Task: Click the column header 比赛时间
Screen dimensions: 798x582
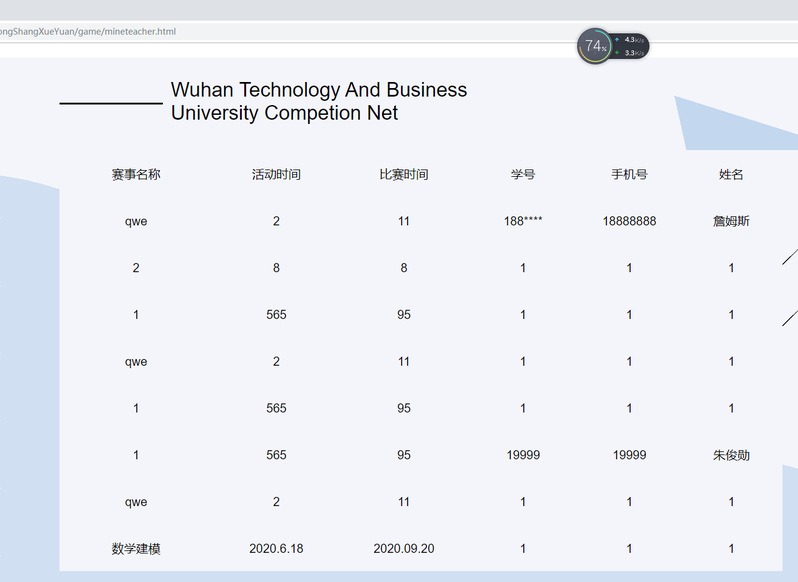Action: point(404,174)
